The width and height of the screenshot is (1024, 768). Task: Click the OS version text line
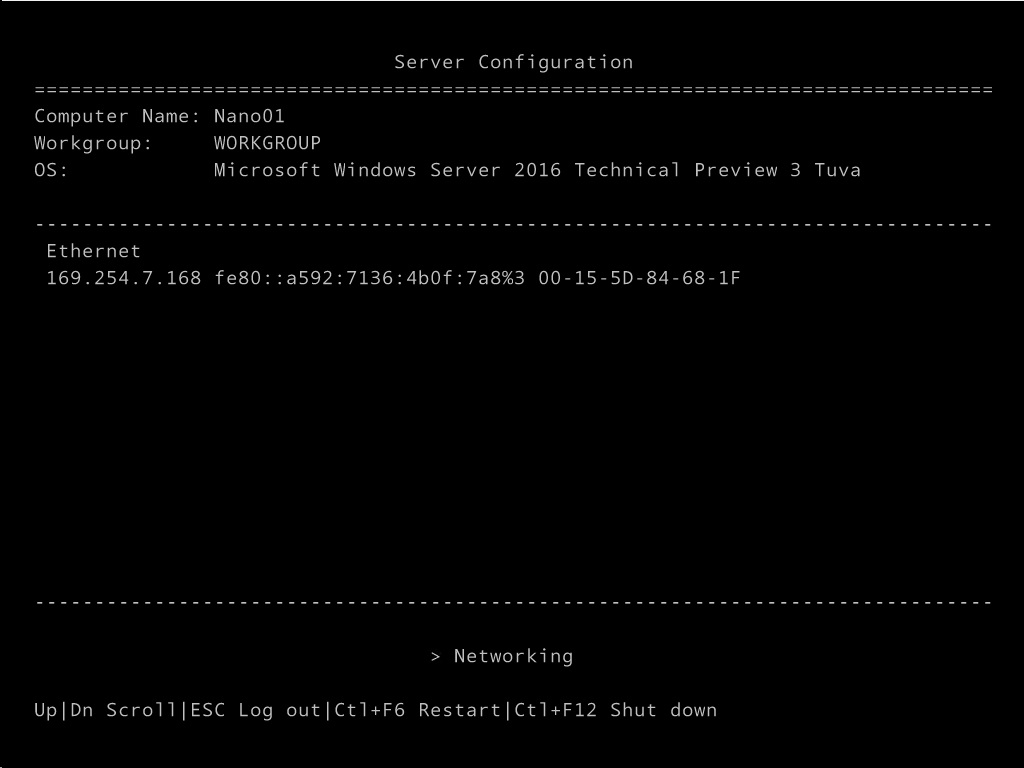click(x=537, y=170)
